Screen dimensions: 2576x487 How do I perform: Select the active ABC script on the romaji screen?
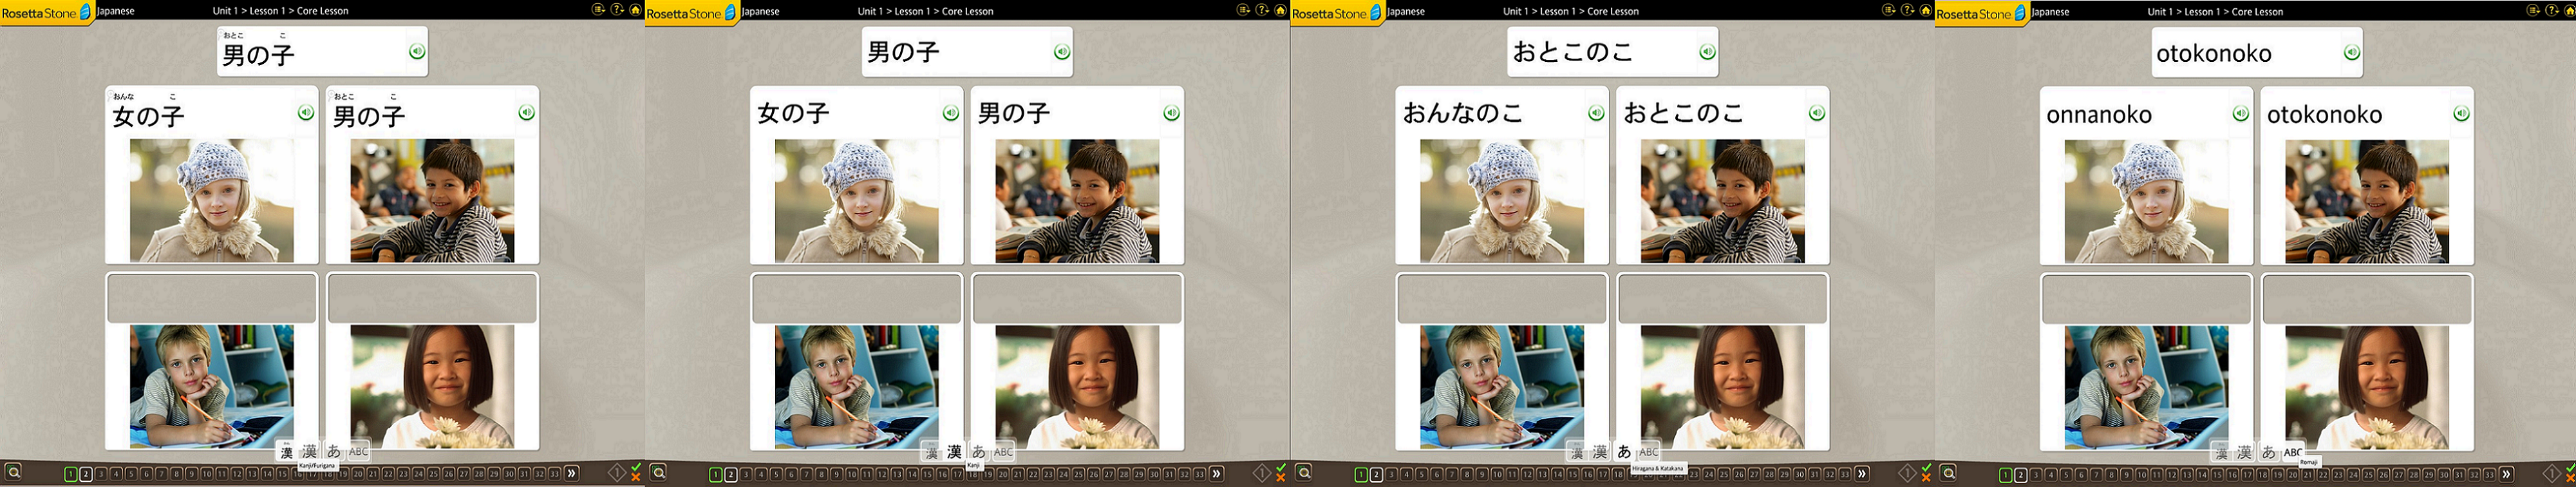pos(2292,452)
